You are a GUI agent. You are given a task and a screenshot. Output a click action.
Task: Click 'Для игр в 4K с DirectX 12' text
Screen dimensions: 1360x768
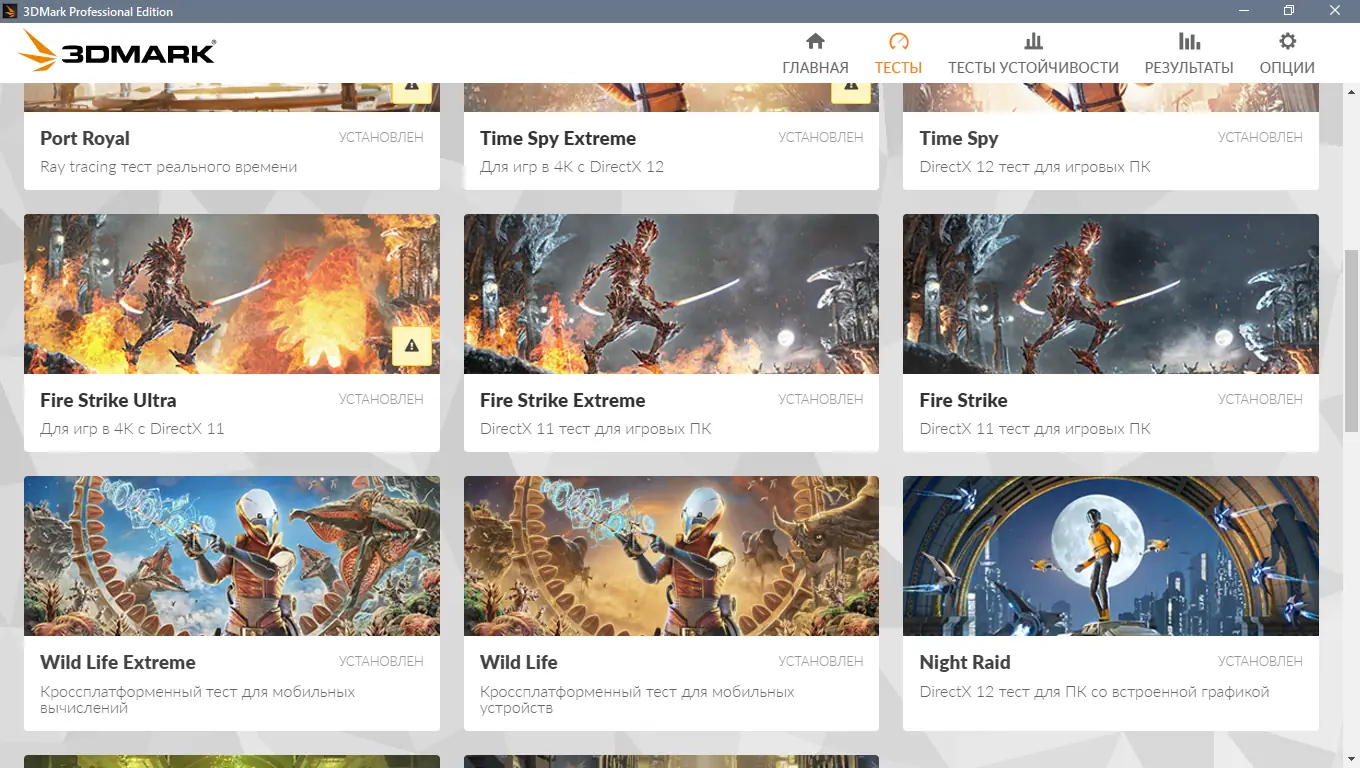pyautogui.click(x=572, y=167)
